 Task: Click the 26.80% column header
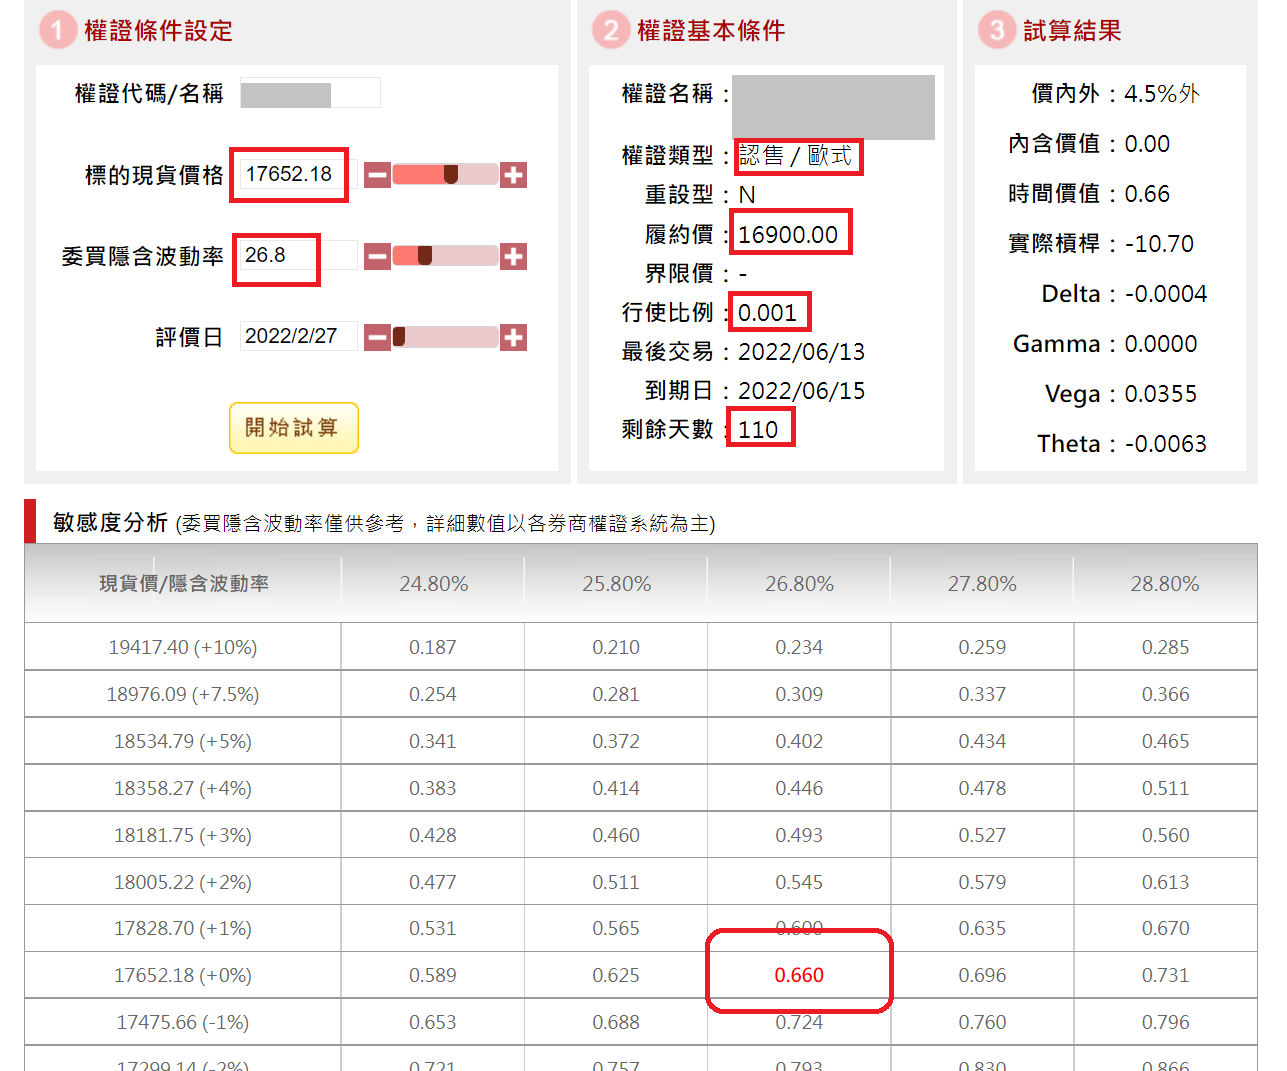click(x=799, y=584)
